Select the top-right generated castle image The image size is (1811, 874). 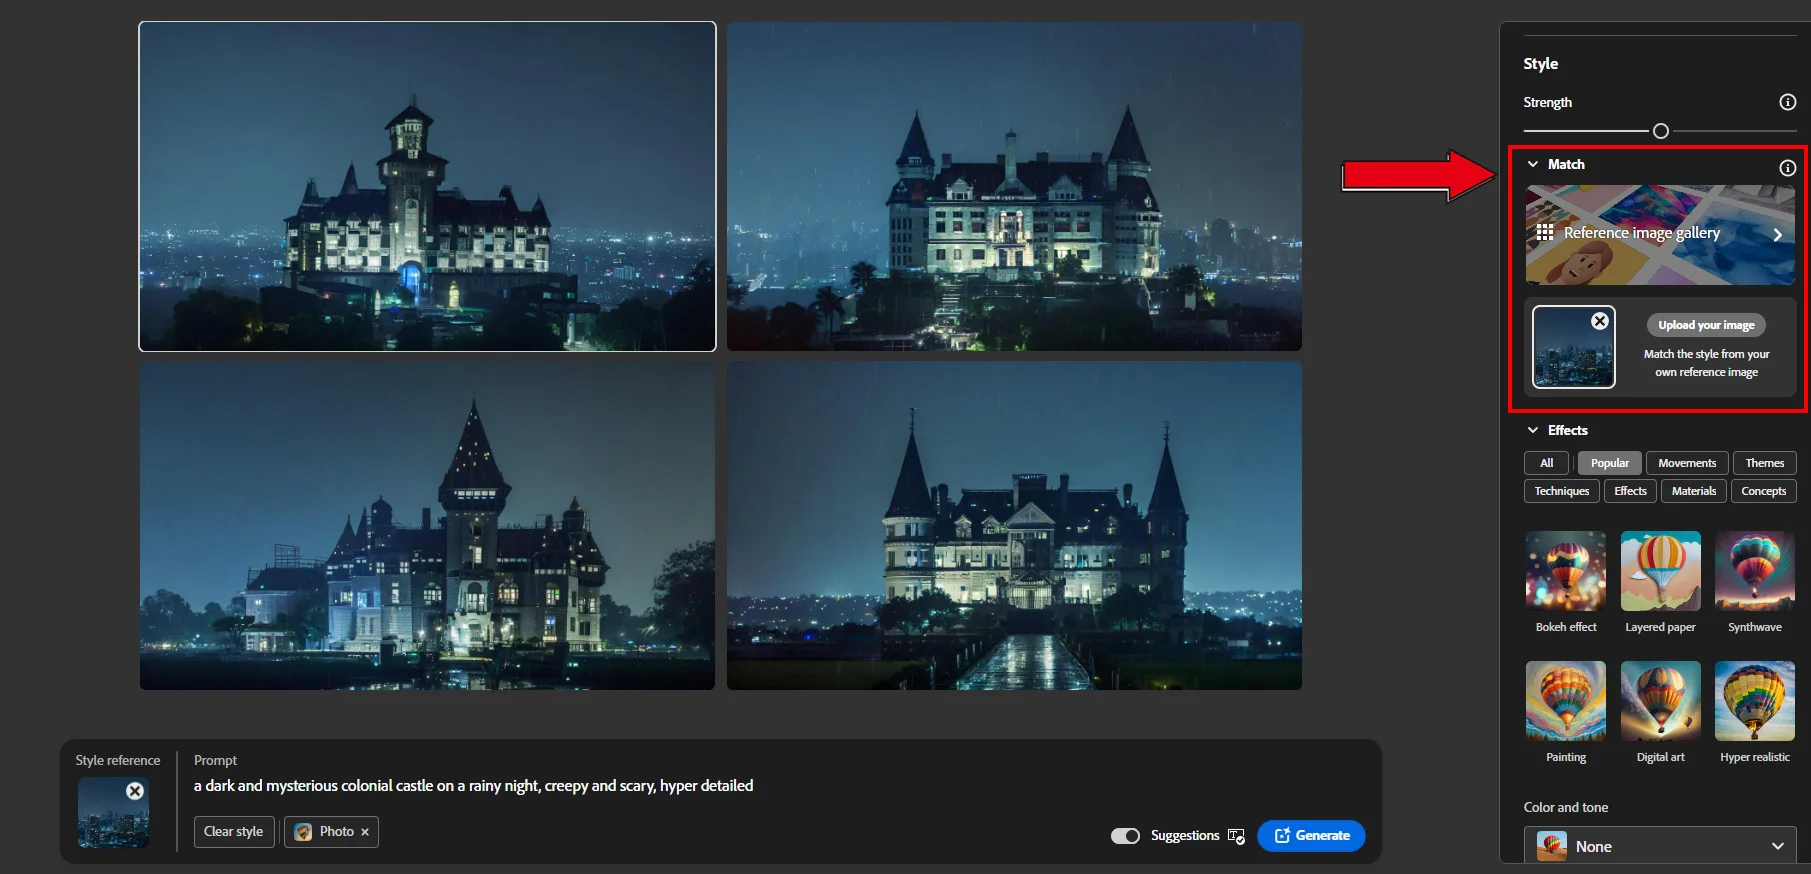coord(1014,186)
